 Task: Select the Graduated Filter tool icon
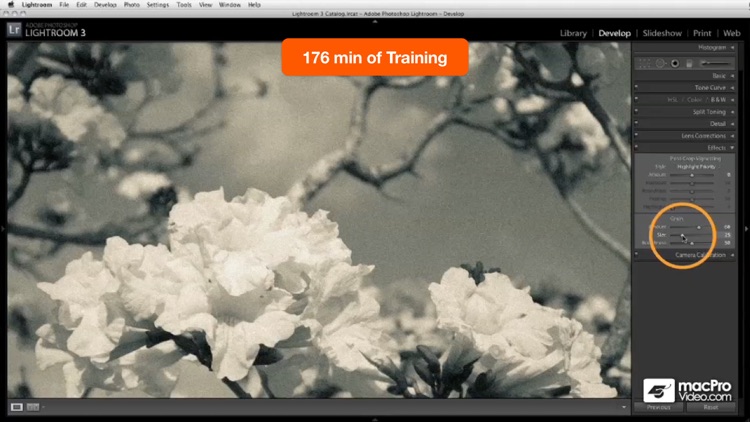point(689,63)
